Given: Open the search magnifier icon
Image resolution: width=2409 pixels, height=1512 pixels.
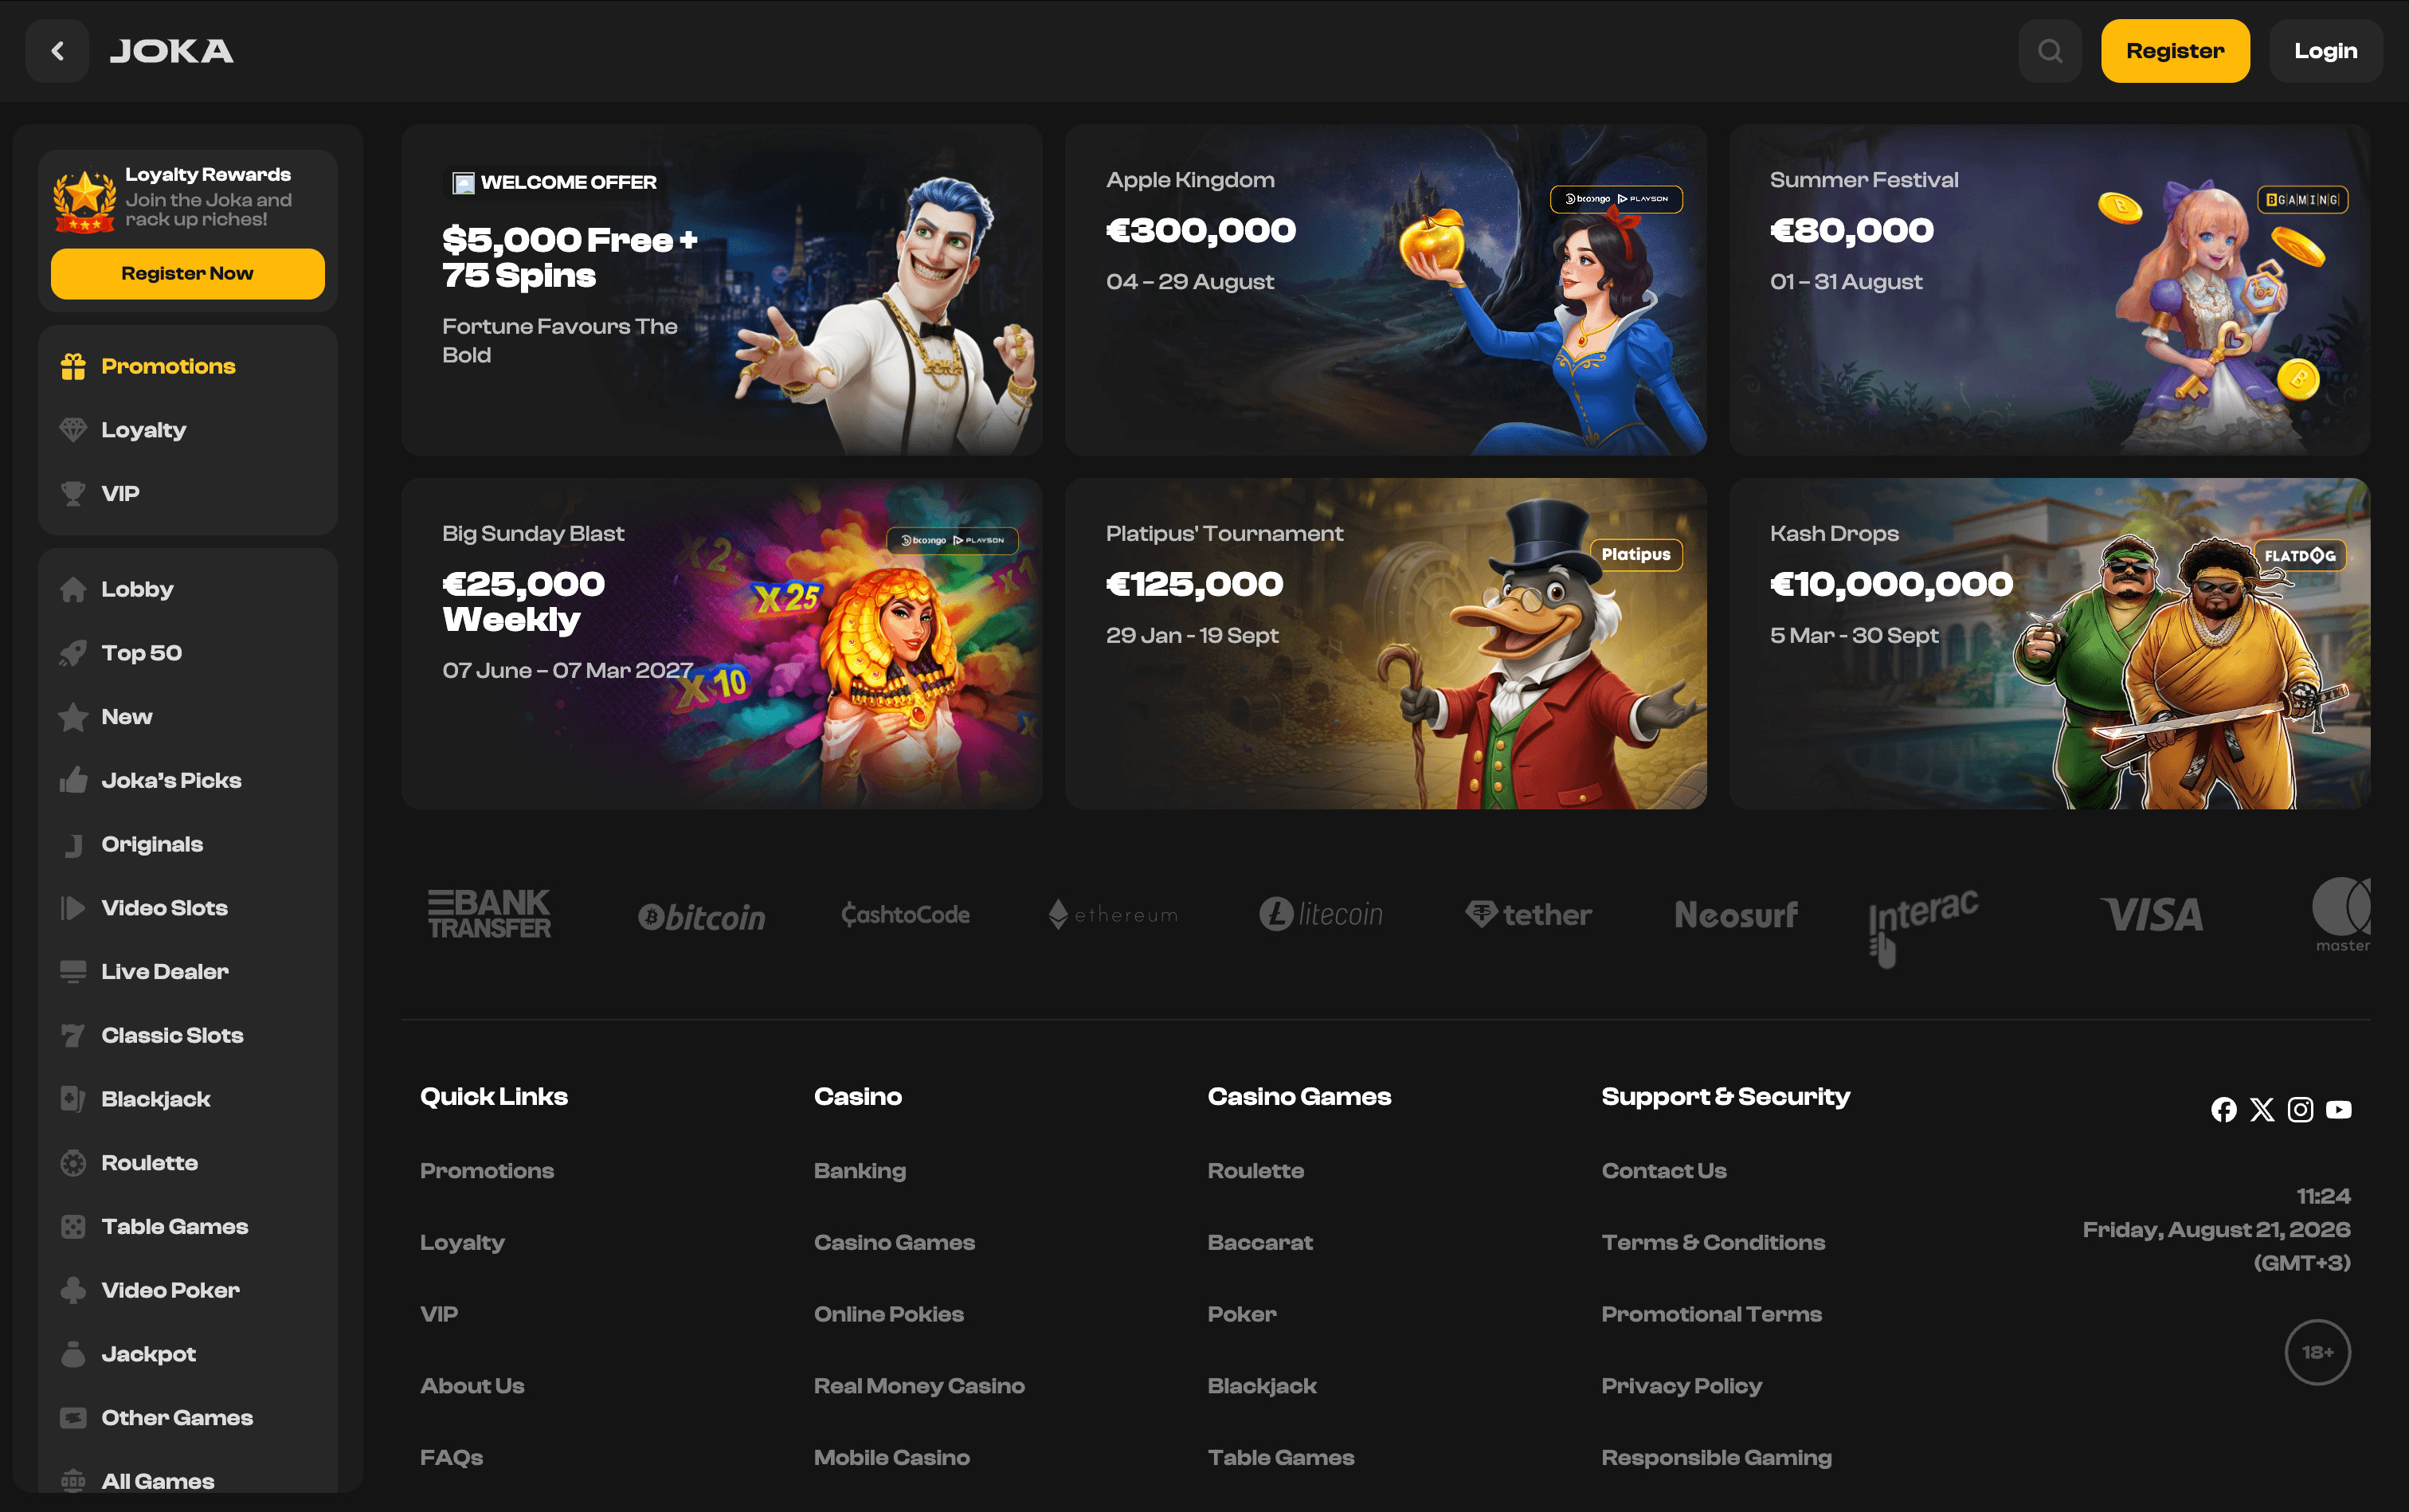Looking at the screenshot, I should point(2050,51).
